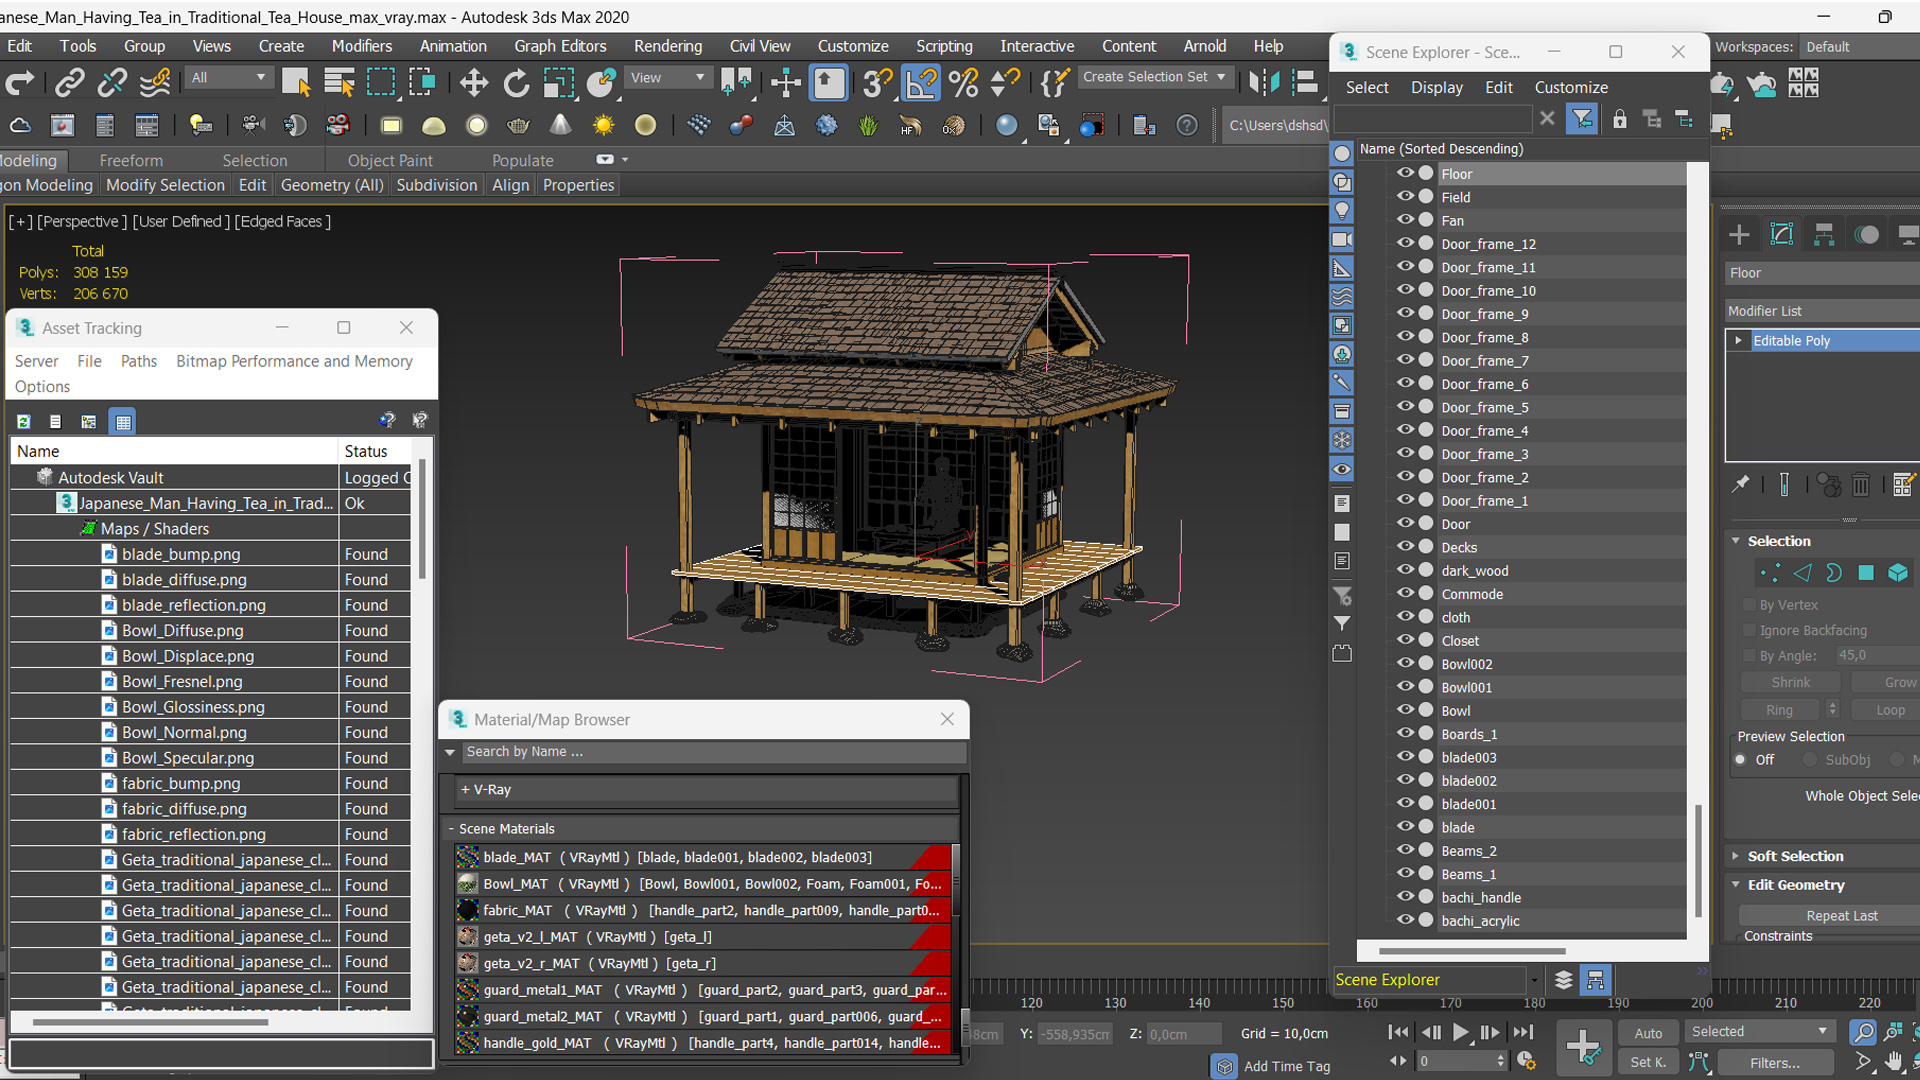Open the Display menu in Scene Explorer
Image resolution: width=1920 pixels, height=1080 pixels.
[x=1436, y=87]
